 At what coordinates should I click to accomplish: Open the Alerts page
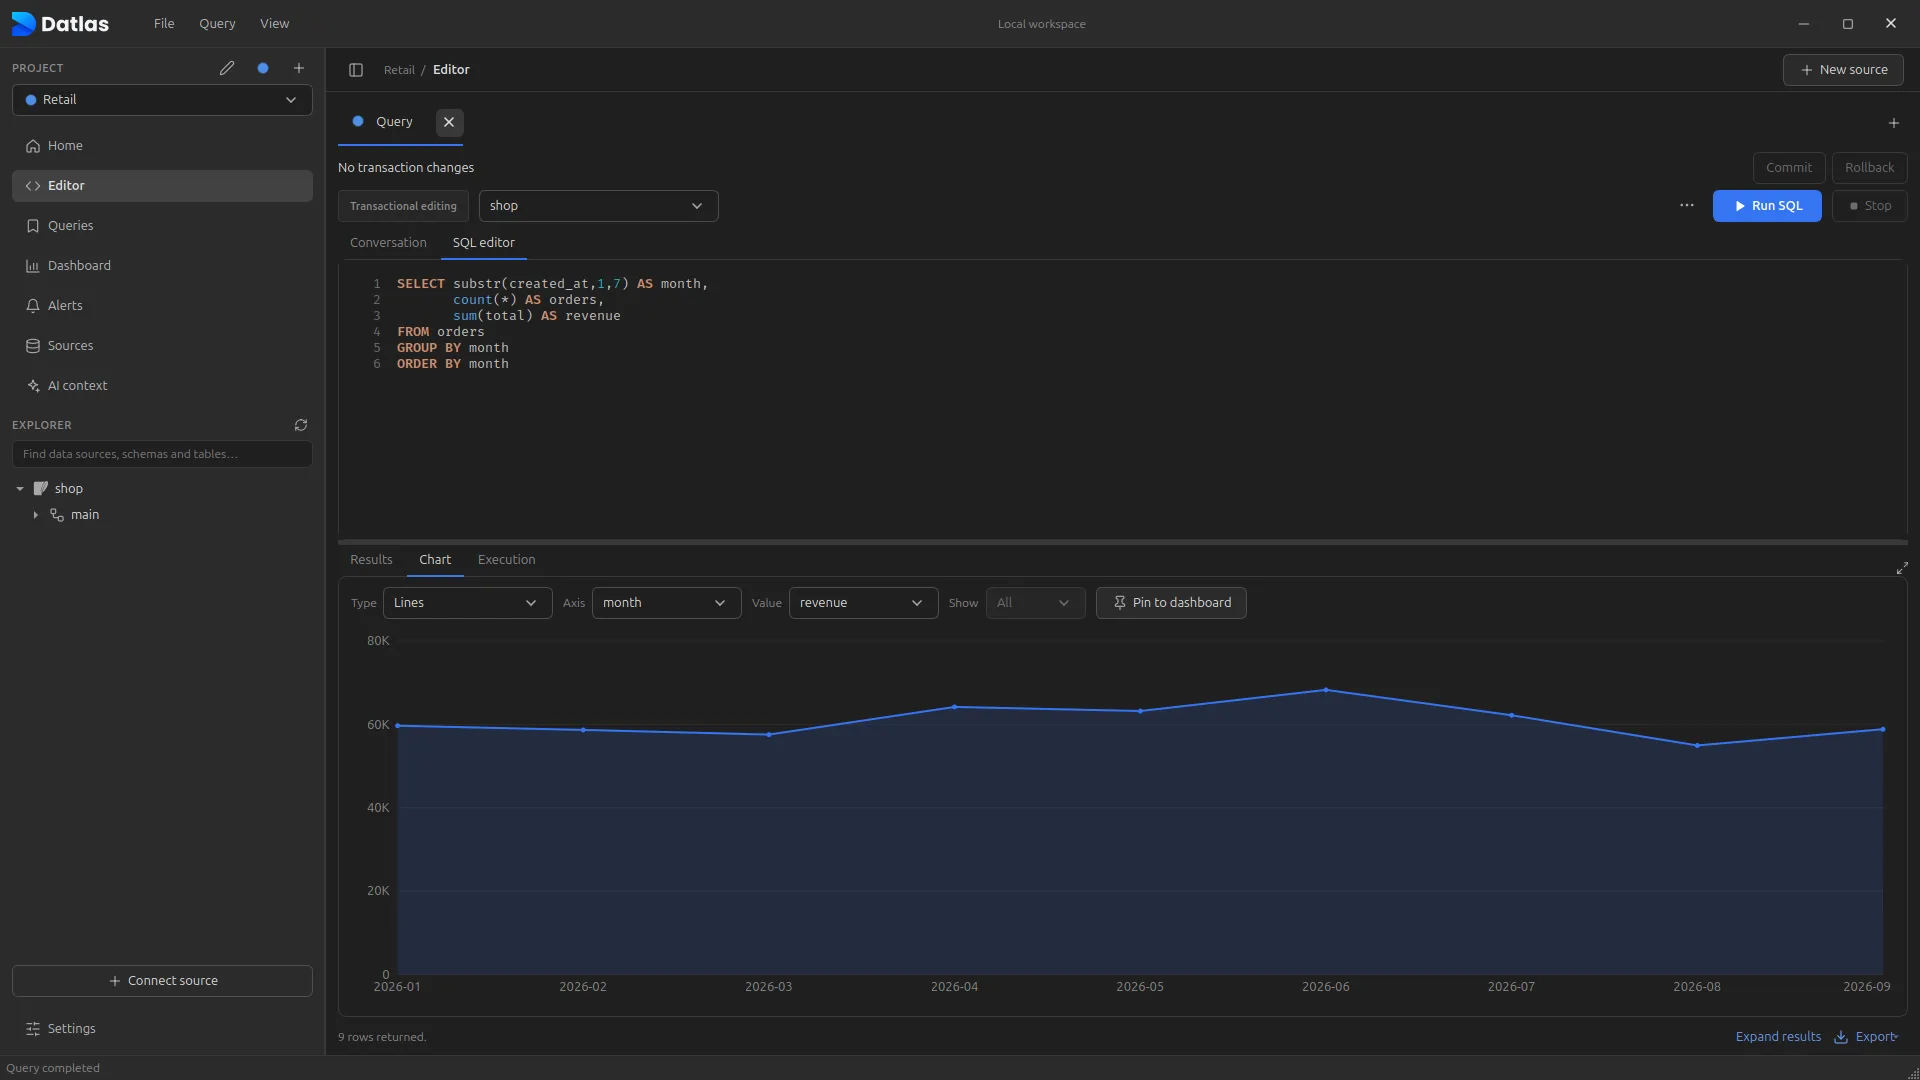[162, 306]
